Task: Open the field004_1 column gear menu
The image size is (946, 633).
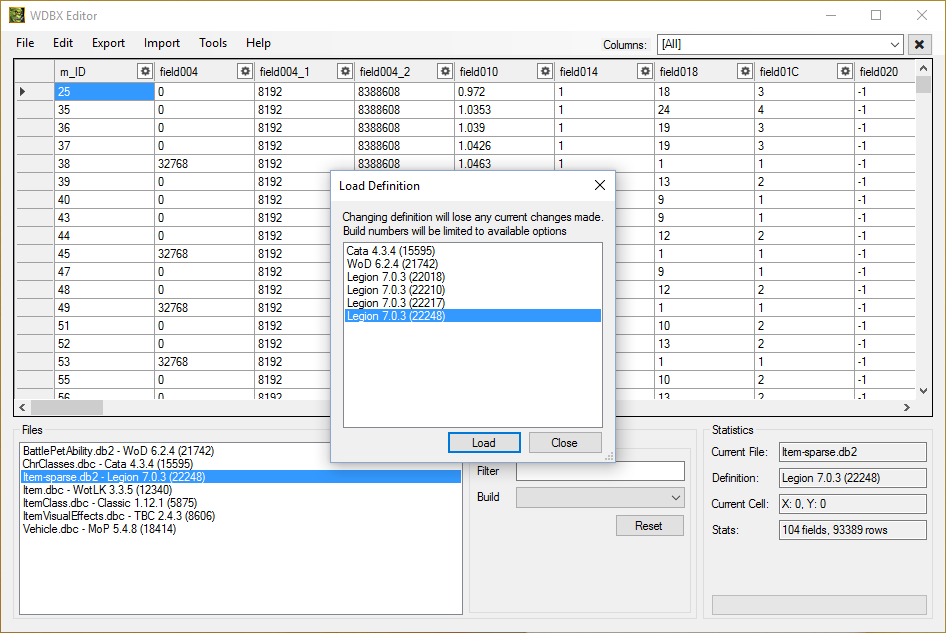Action: 345,71
